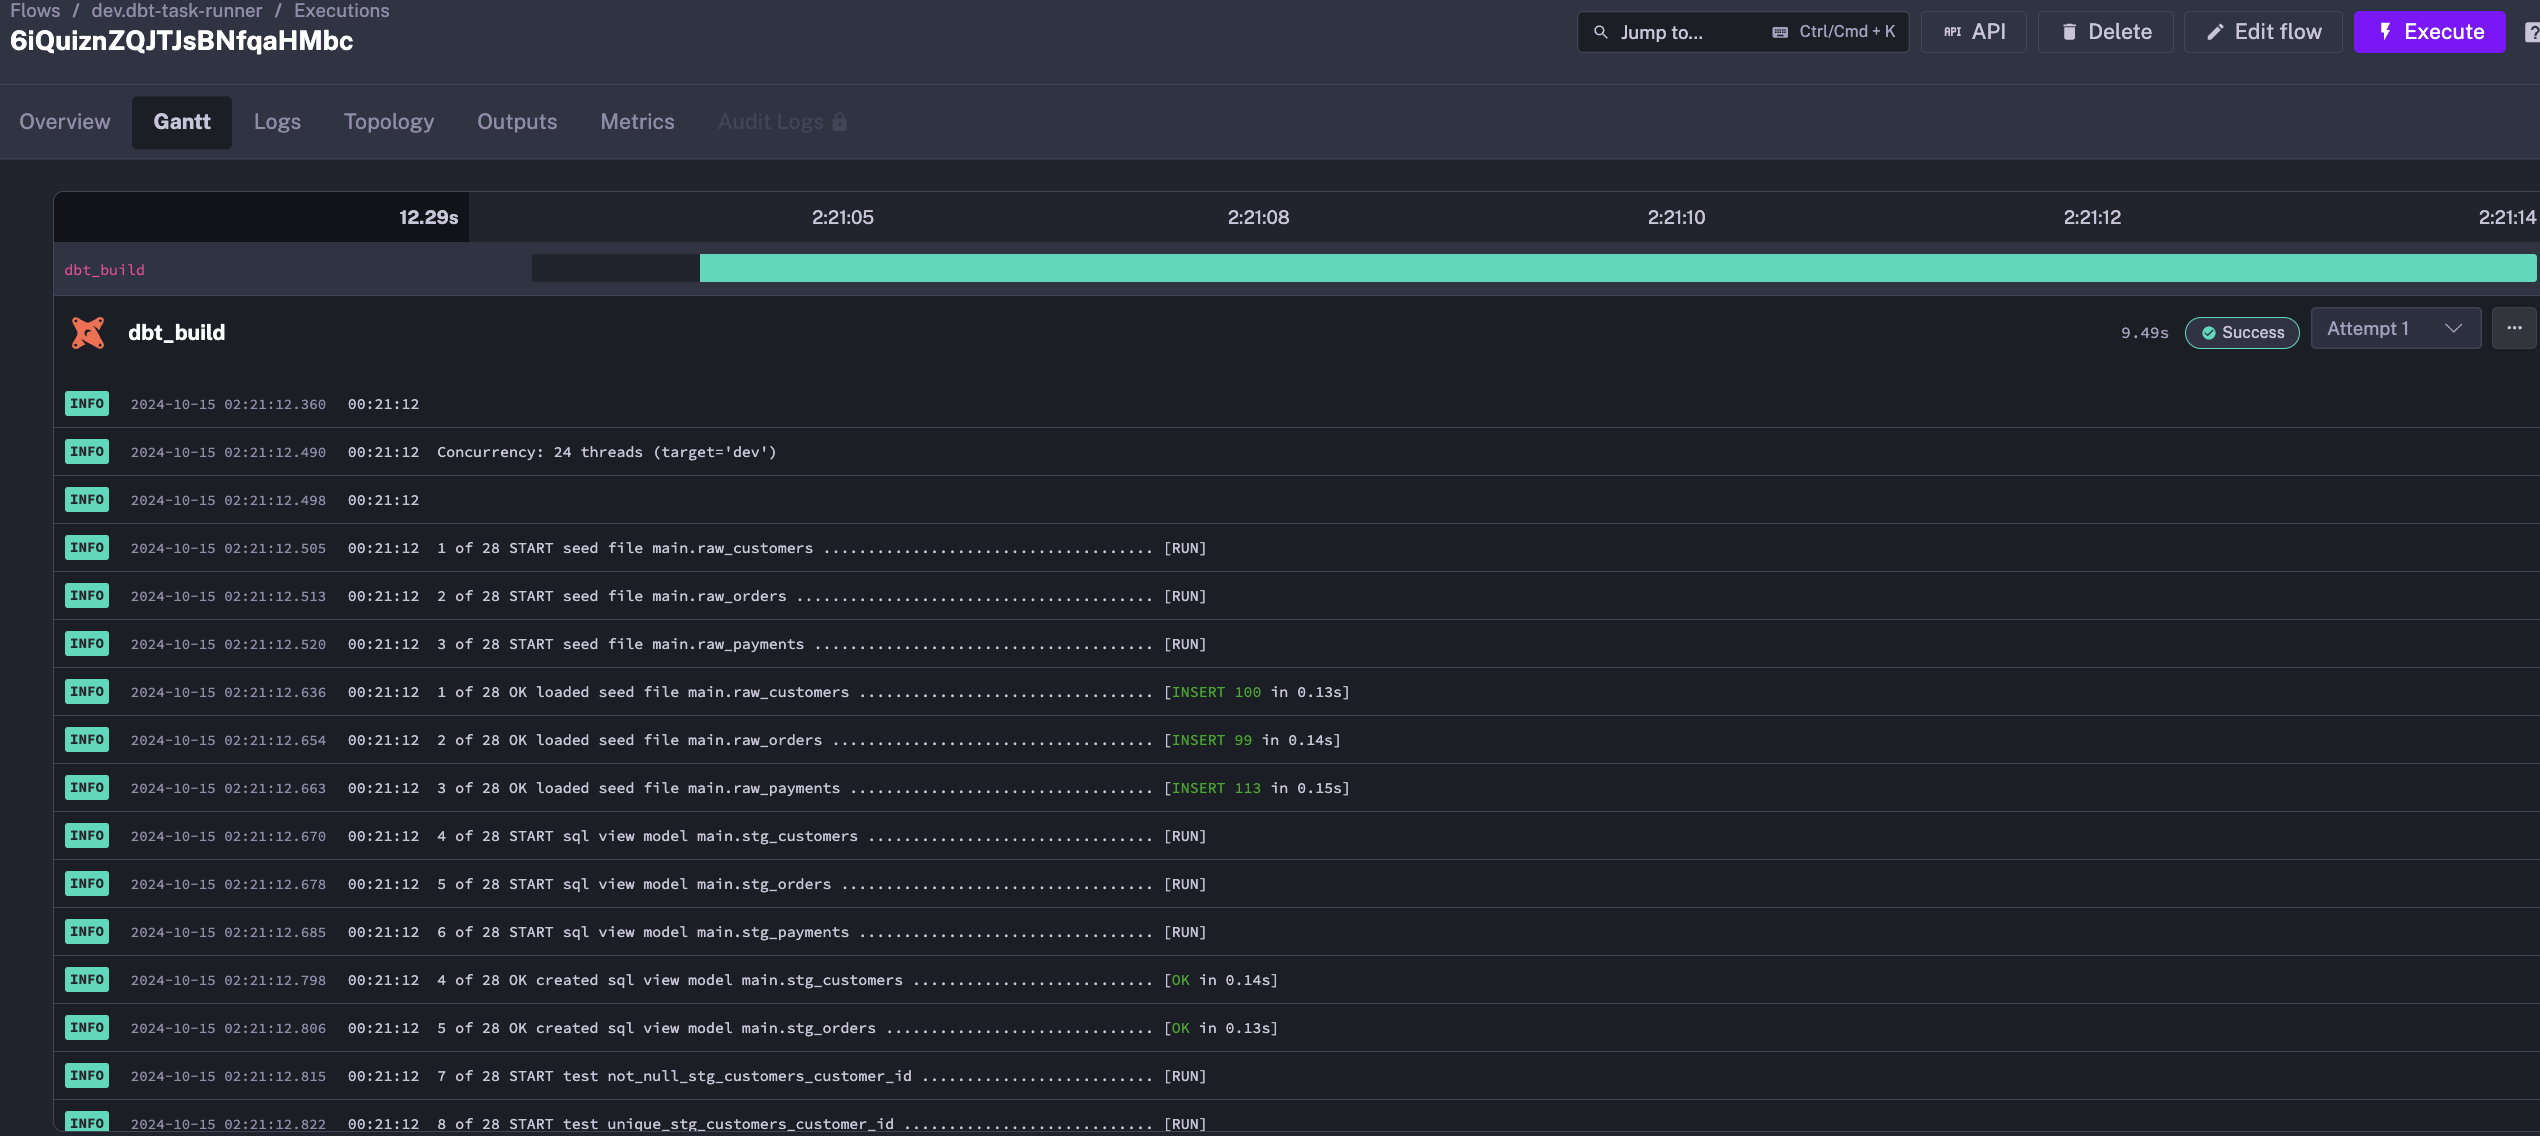Screen dimensions: 2540x1136
Task: Click the dbt task logo icon
Action: click(x=88, y=332)
